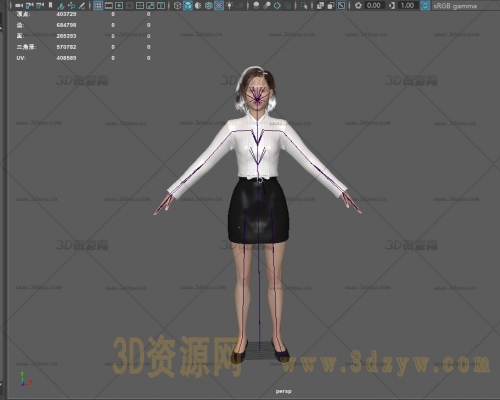Click the dimmed Shadows icon
This screenshot has width=500, height=400.
[240, 5]
